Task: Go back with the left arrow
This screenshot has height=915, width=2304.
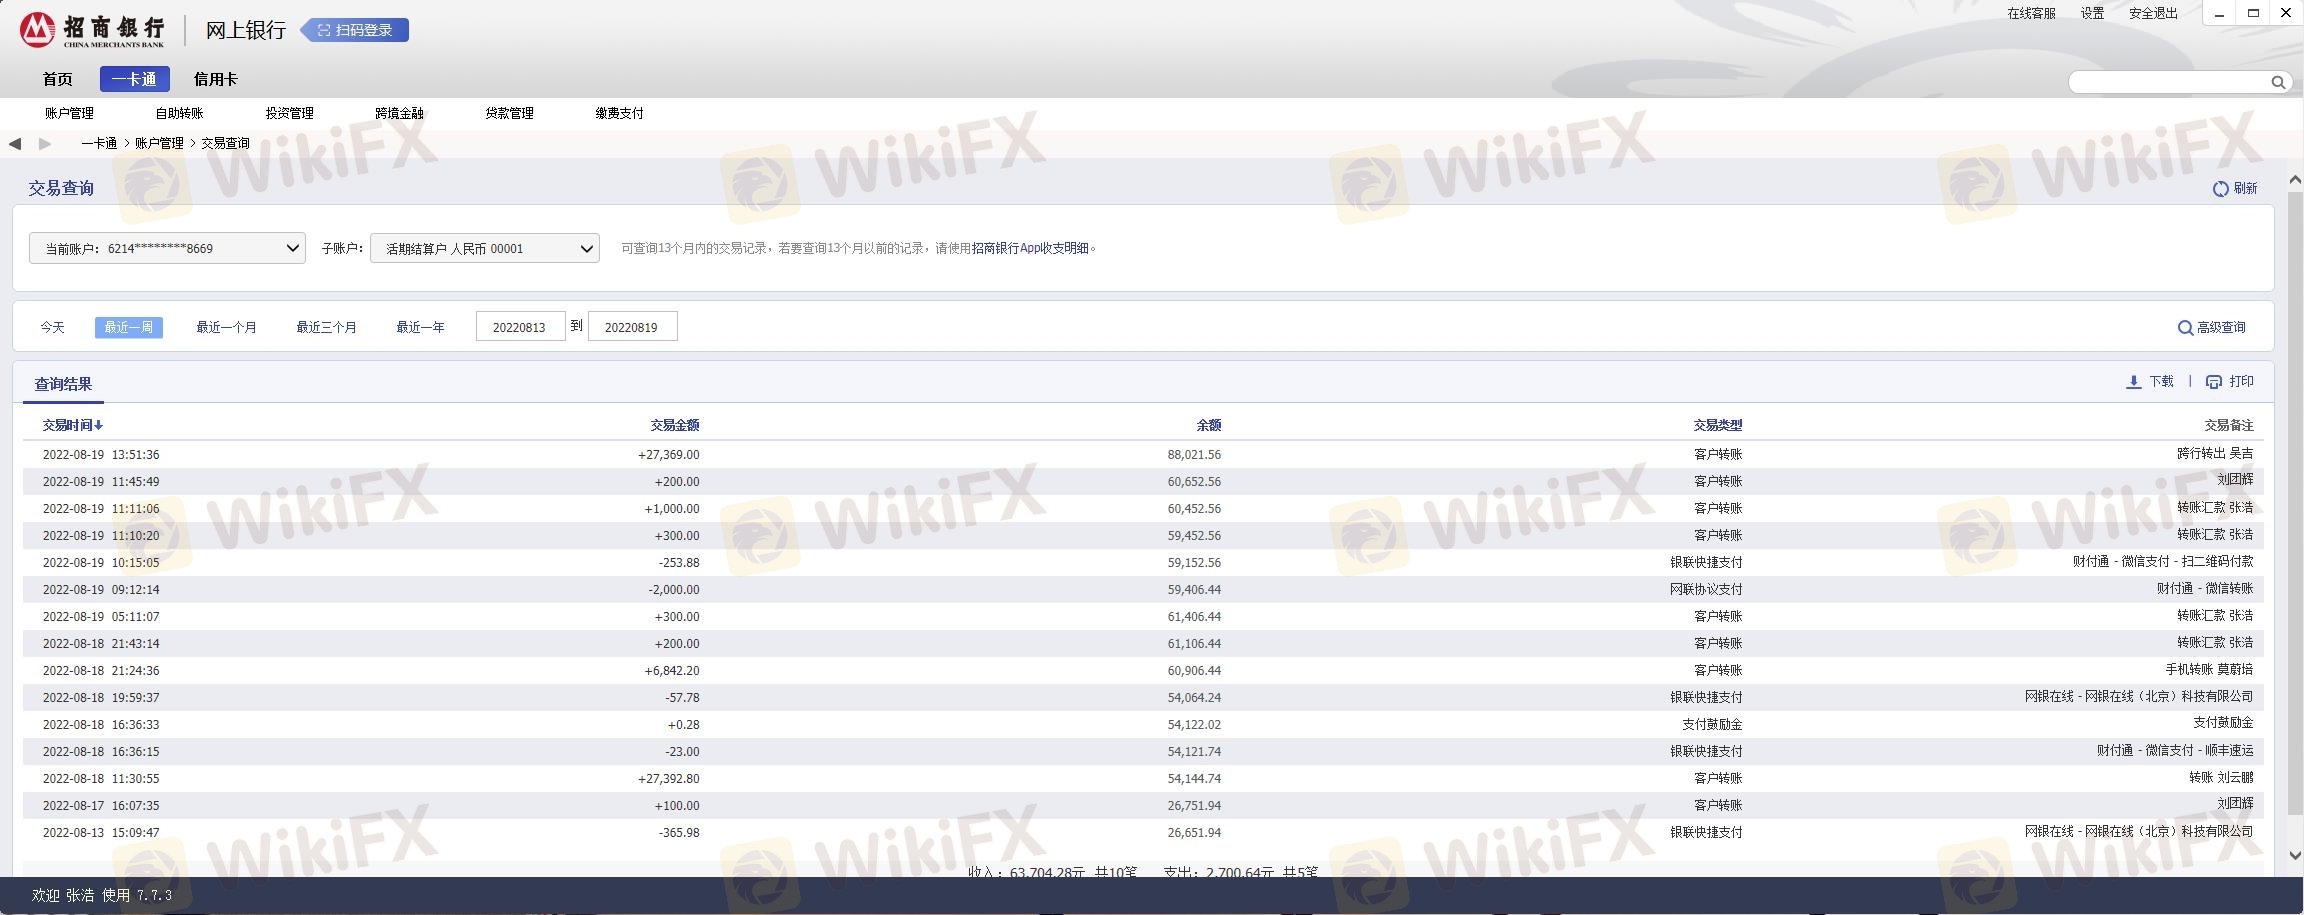Action: pyautogui.click(x=15, y=143)
